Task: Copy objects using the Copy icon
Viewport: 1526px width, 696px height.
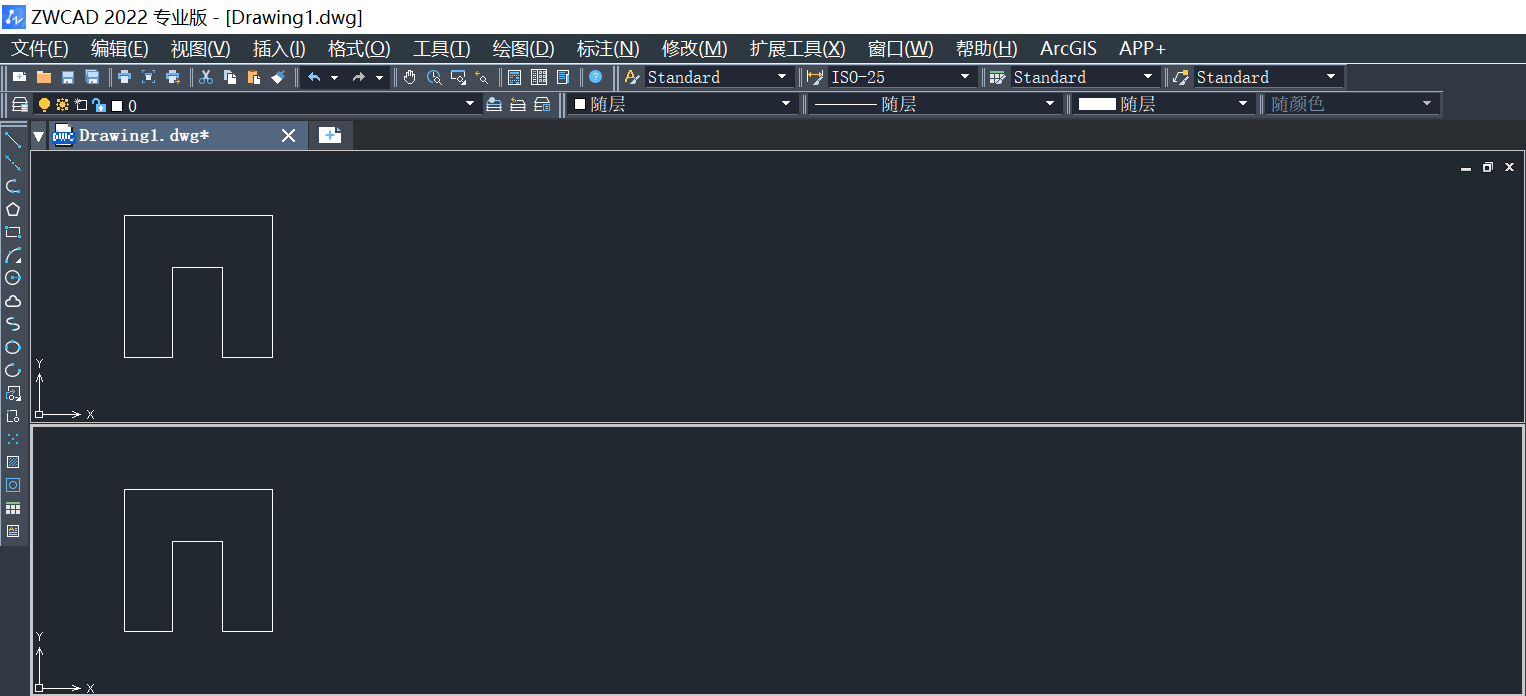Action: click(230, 77)
